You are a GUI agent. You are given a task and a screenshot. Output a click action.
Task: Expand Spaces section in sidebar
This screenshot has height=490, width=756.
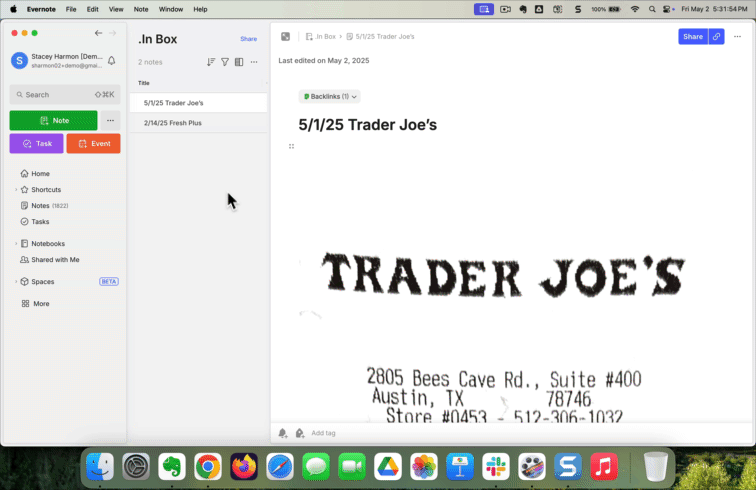pyautogui.click(x=15, y=282)
